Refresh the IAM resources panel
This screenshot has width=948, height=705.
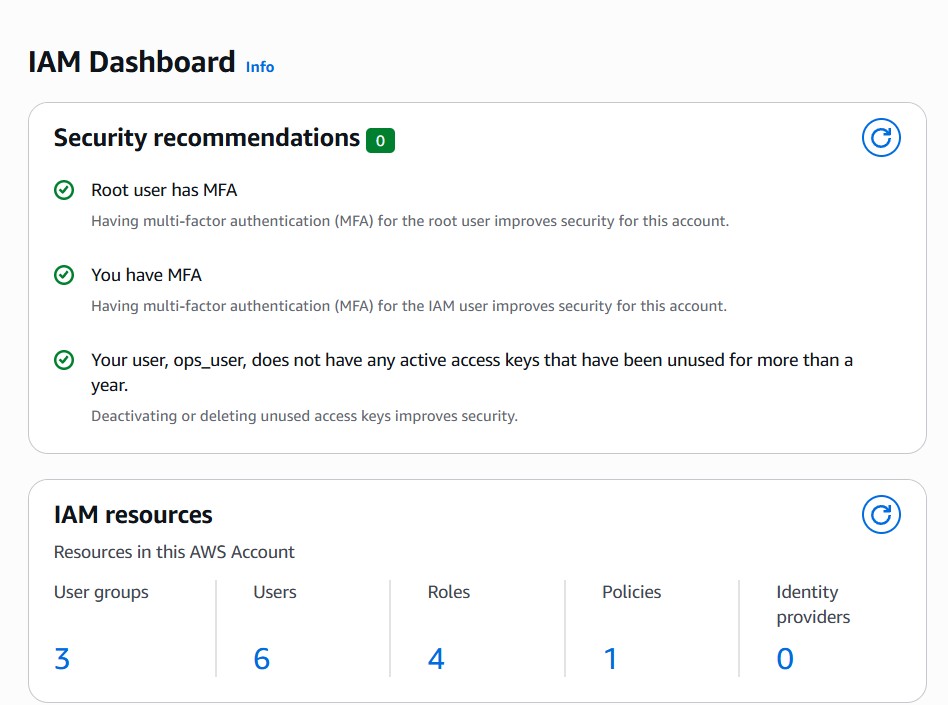[x=881, y=515]
